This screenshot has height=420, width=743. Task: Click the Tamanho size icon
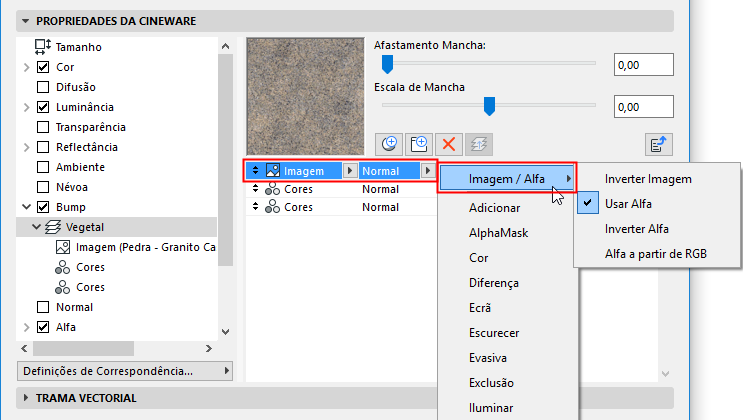click(x=43, y=47)
